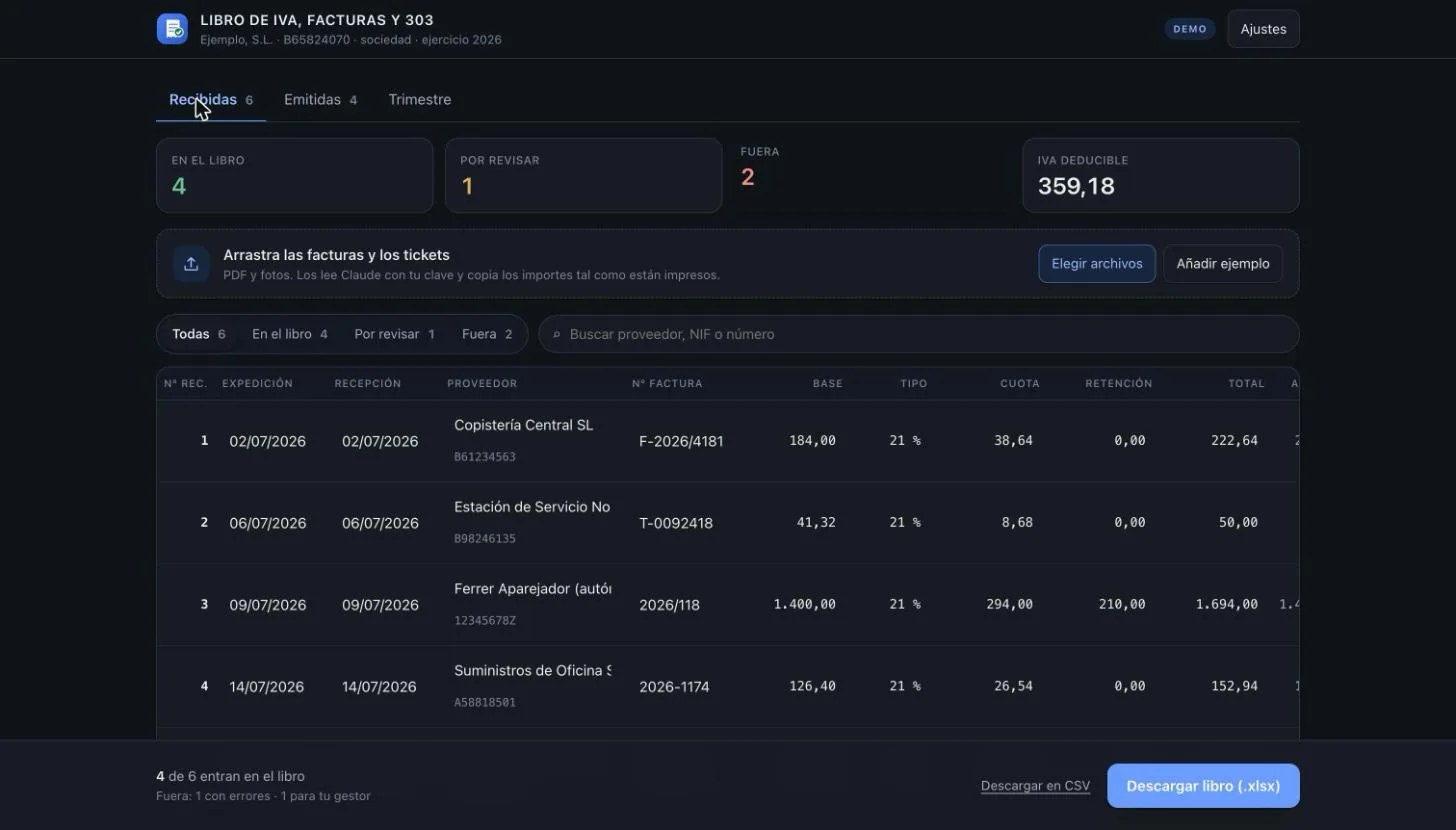This screenshot has height=830, width=1456.
Task: Click the BASE column header
Action: 828,384
